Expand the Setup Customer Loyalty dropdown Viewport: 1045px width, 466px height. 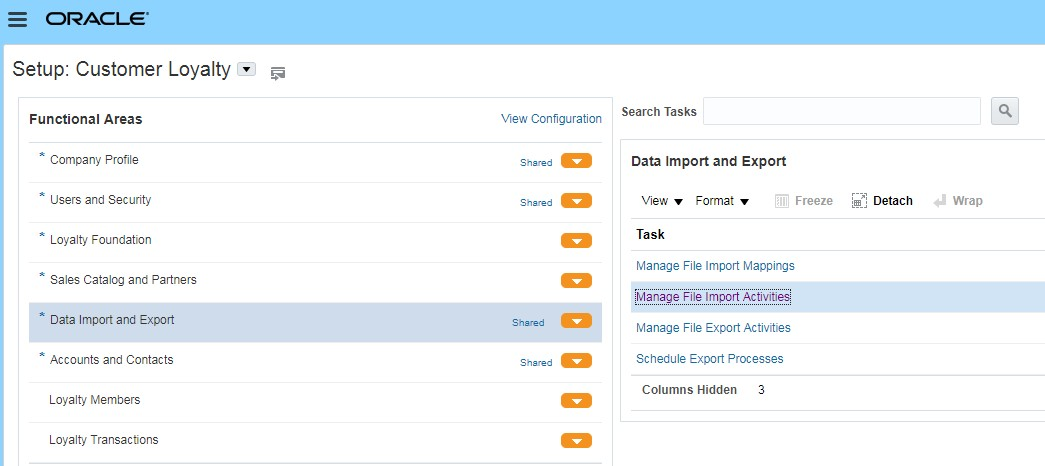click(x=247, y=70)
